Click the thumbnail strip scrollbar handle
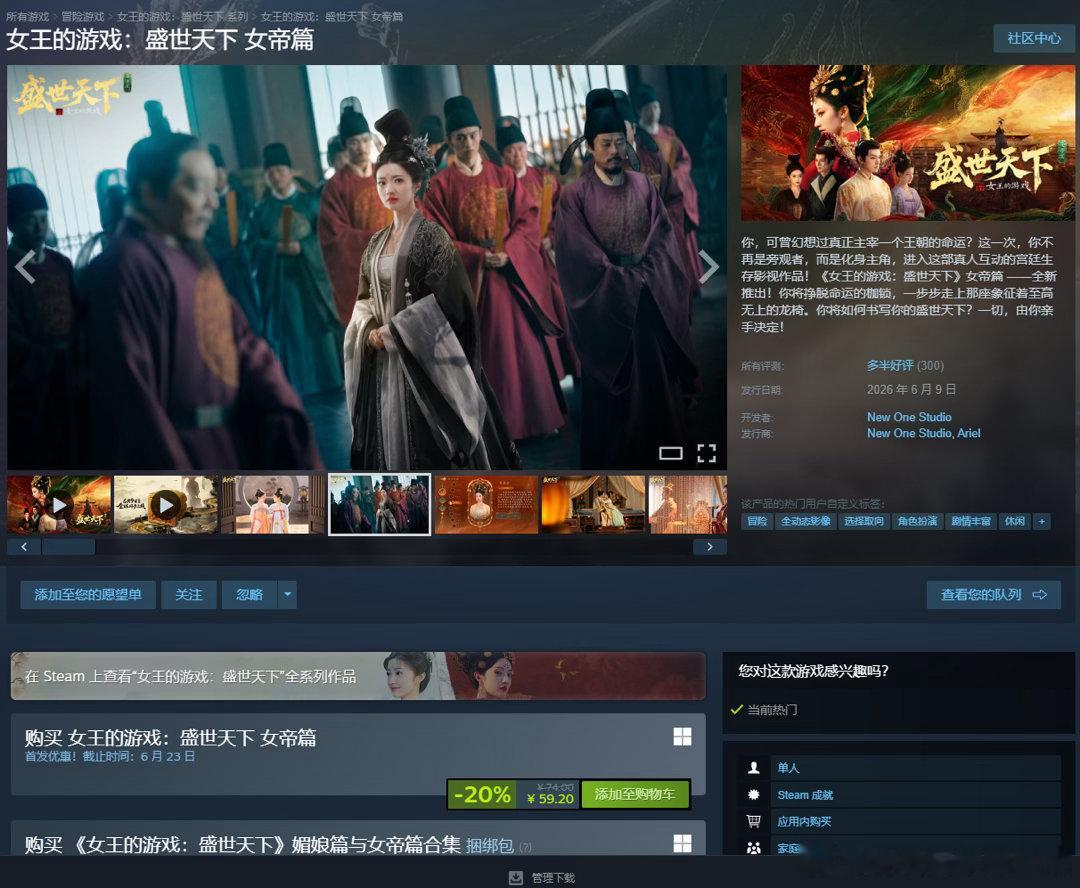 68,546
